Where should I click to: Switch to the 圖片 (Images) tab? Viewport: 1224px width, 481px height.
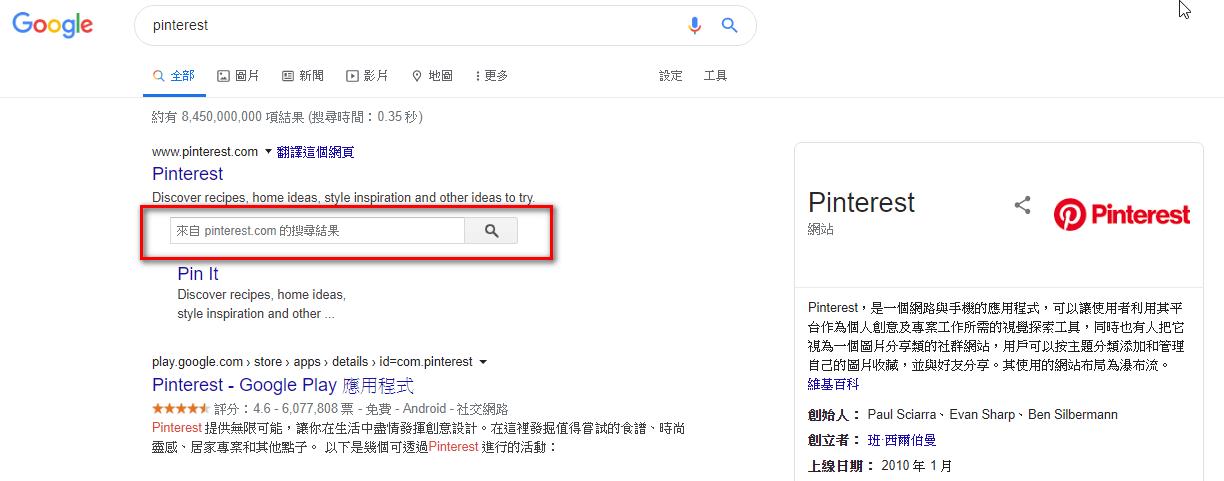[x=239, y=76]
